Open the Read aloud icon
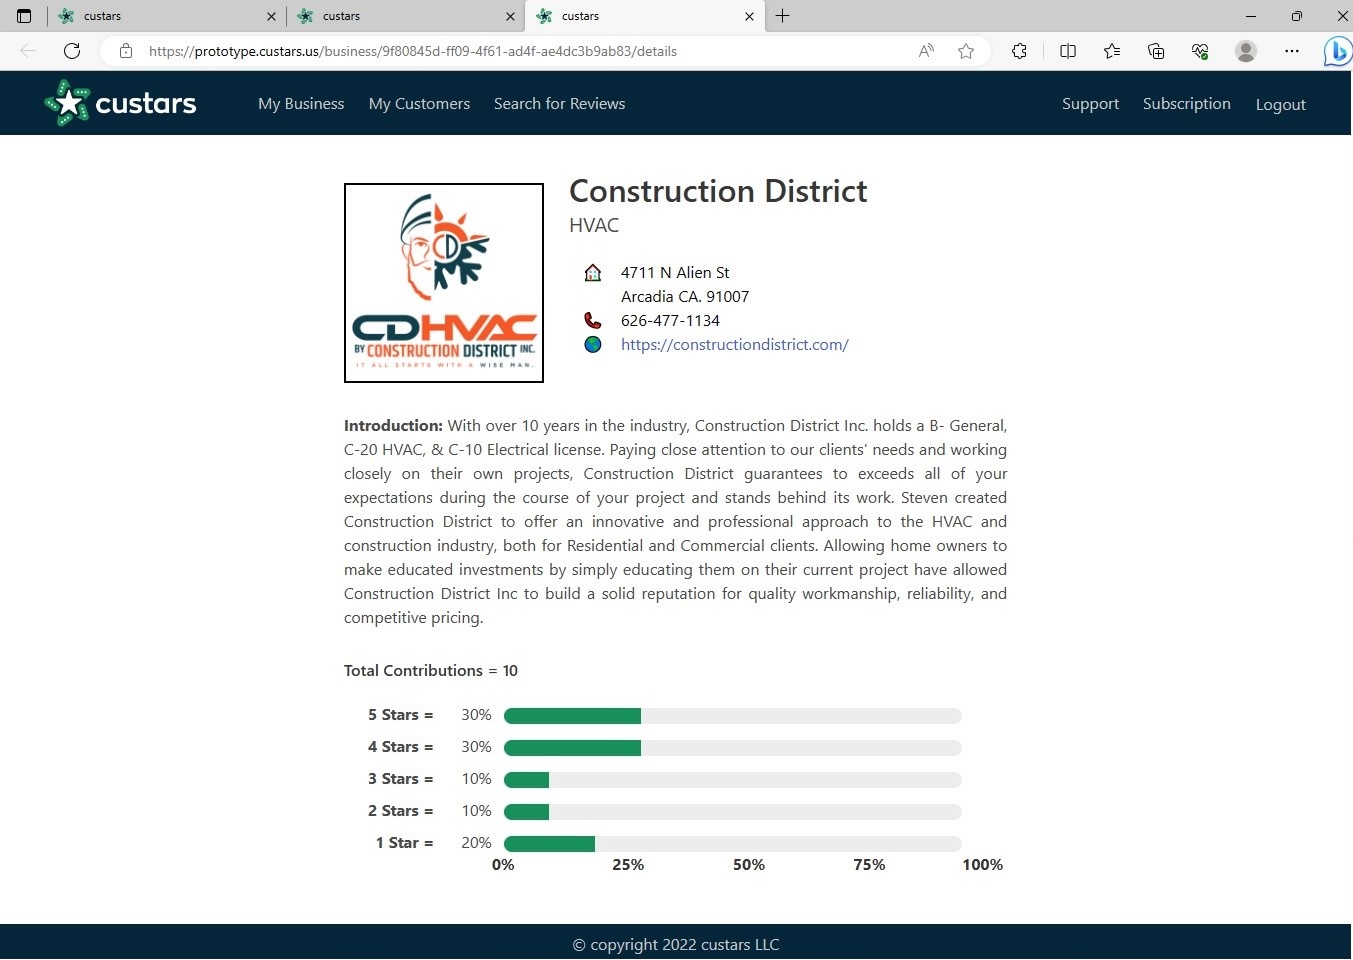Screen dimensions: 1353x960 click(x=926, y=51)
